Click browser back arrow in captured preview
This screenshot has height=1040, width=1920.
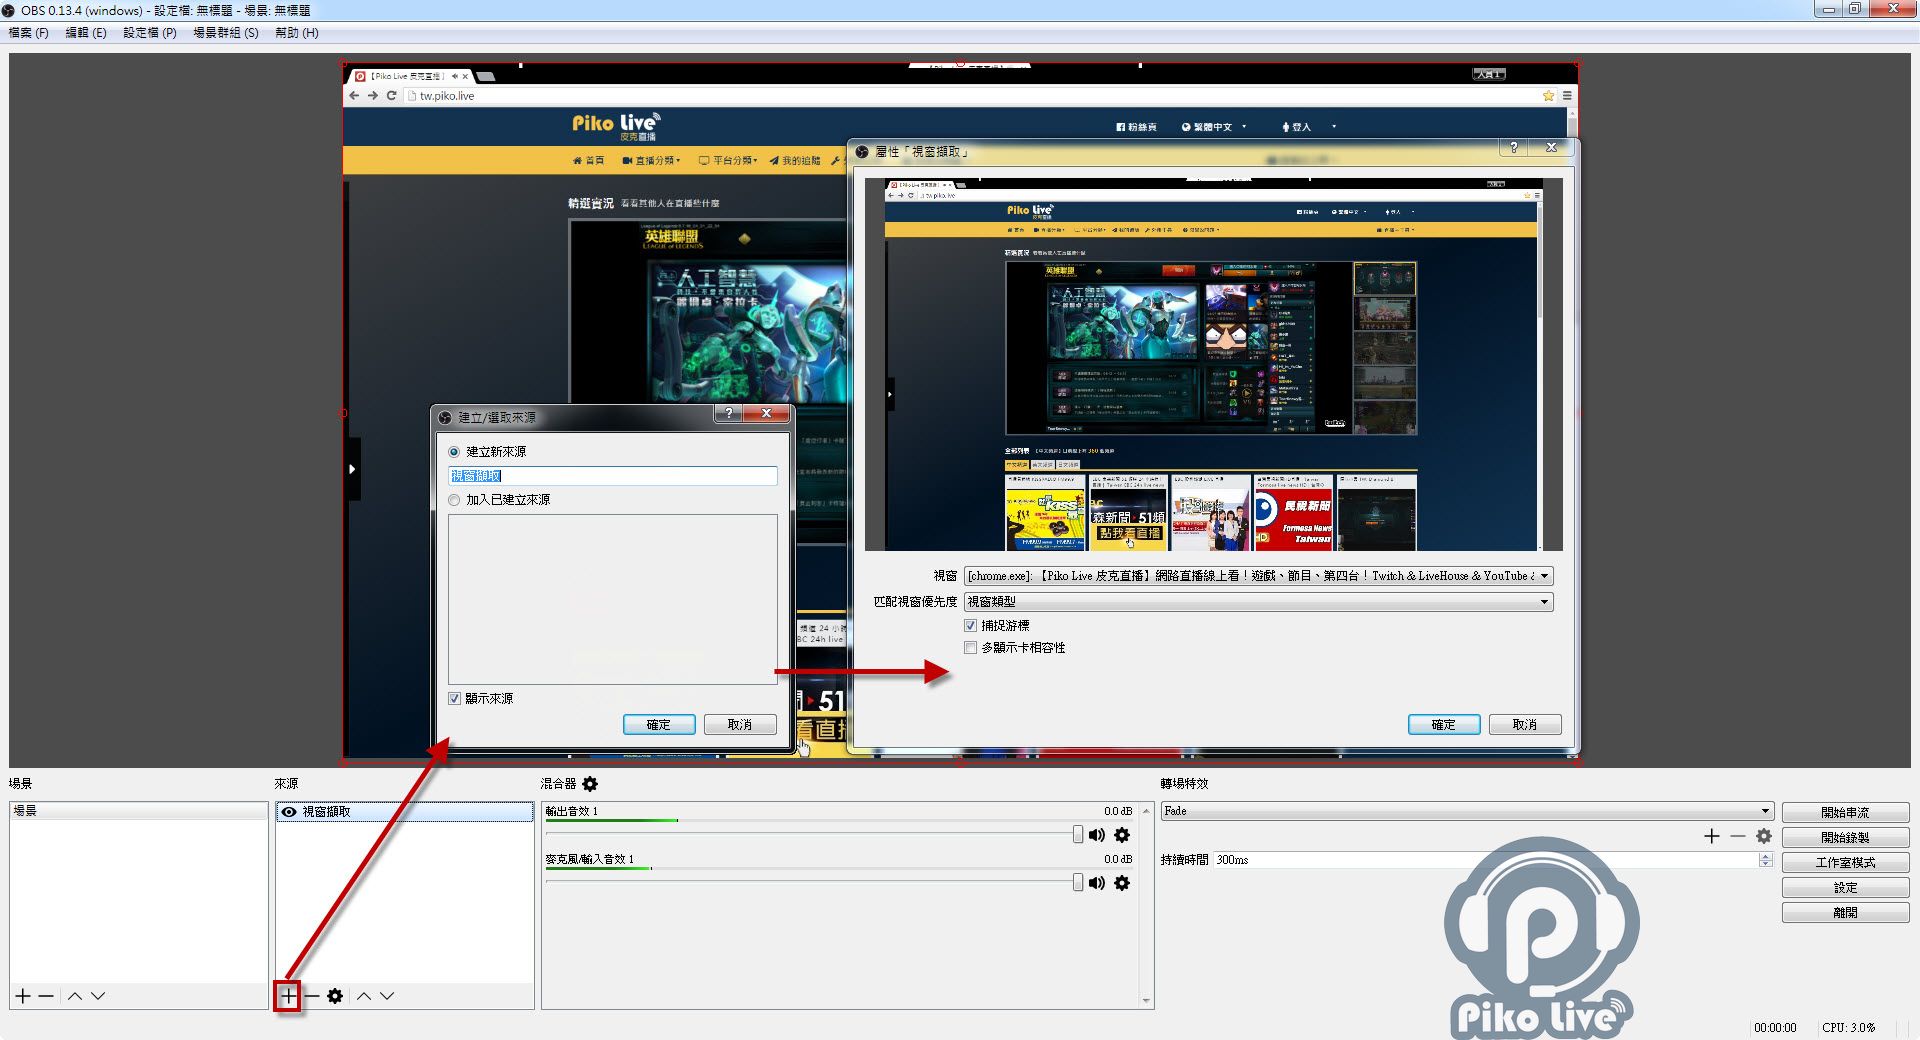354,96
